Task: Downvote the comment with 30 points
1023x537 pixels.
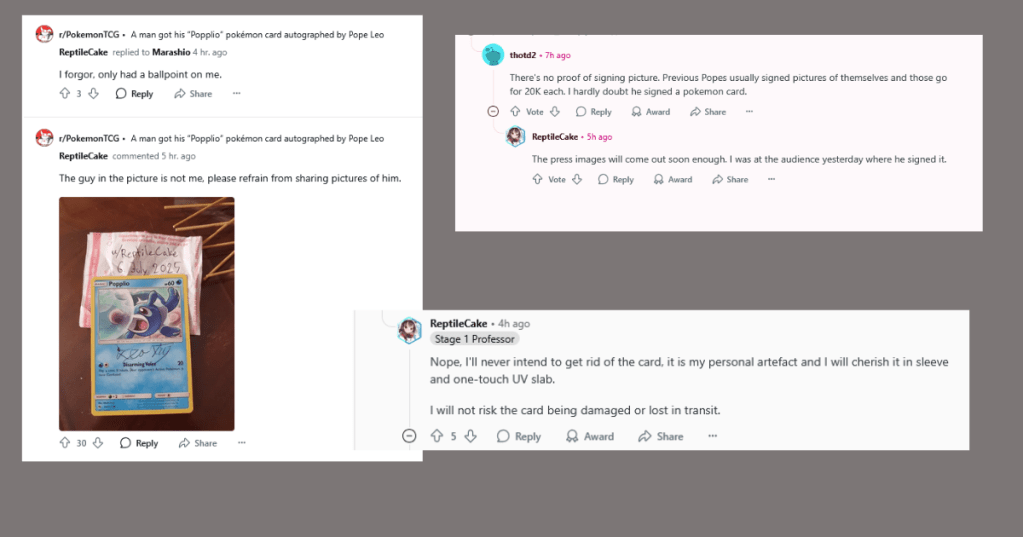Action: click(98, 443)
